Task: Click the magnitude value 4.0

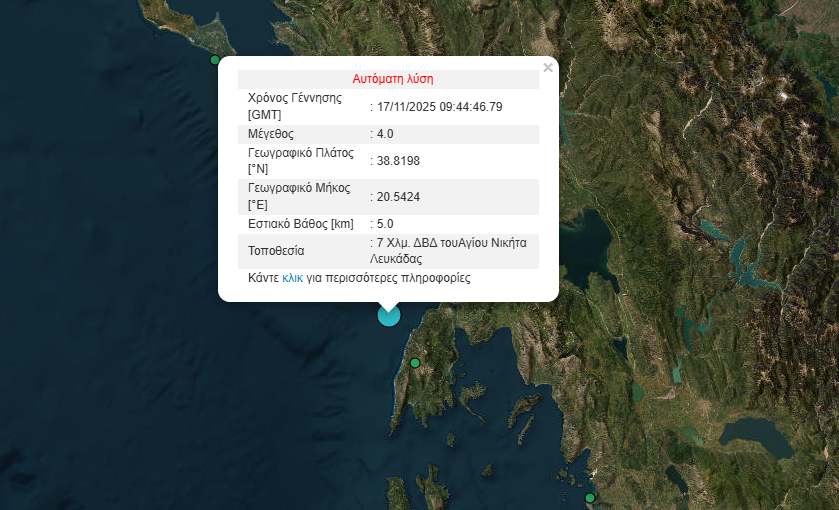Action: tap(385, 133)
